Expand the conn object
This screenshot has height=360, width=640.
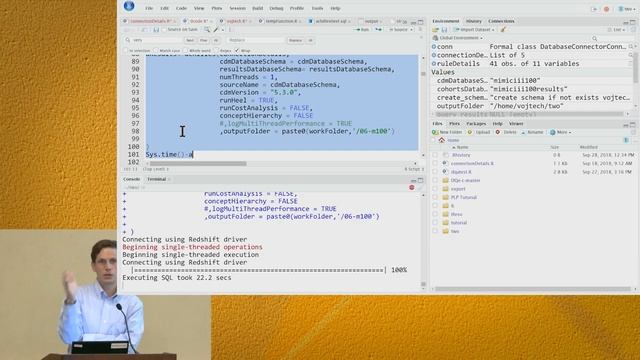(x=434, y=47)
